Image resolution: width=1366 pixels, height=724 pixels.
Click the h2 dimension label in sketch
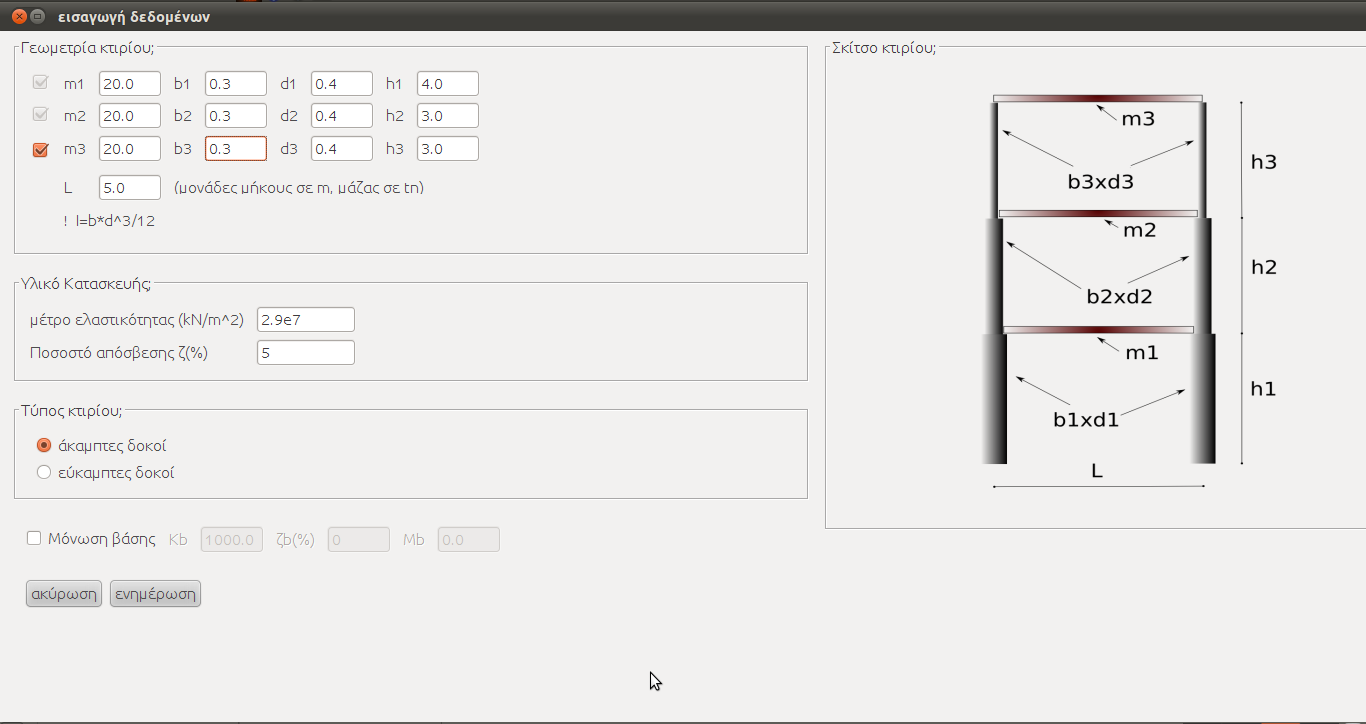[x=1264, y=268]
